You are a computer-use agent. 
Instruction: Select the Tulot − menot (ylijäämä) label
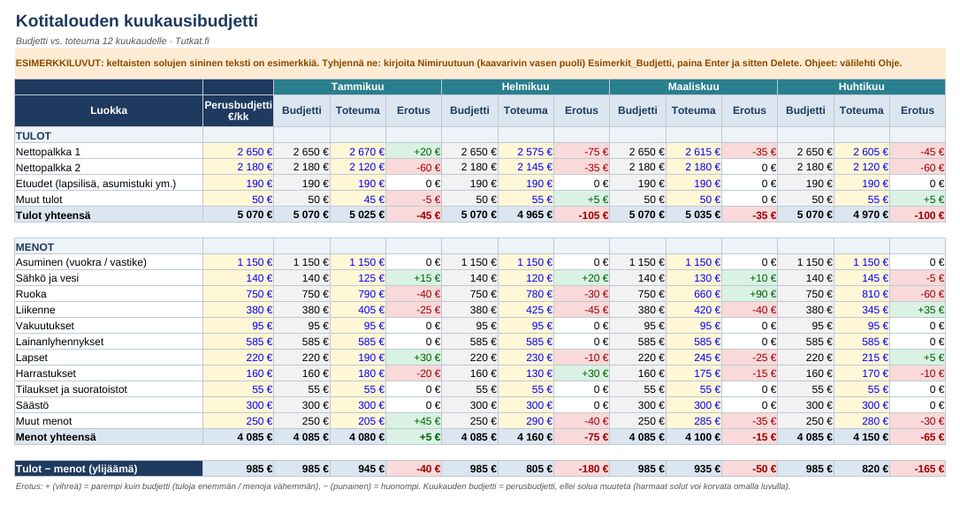pos(109,468)
